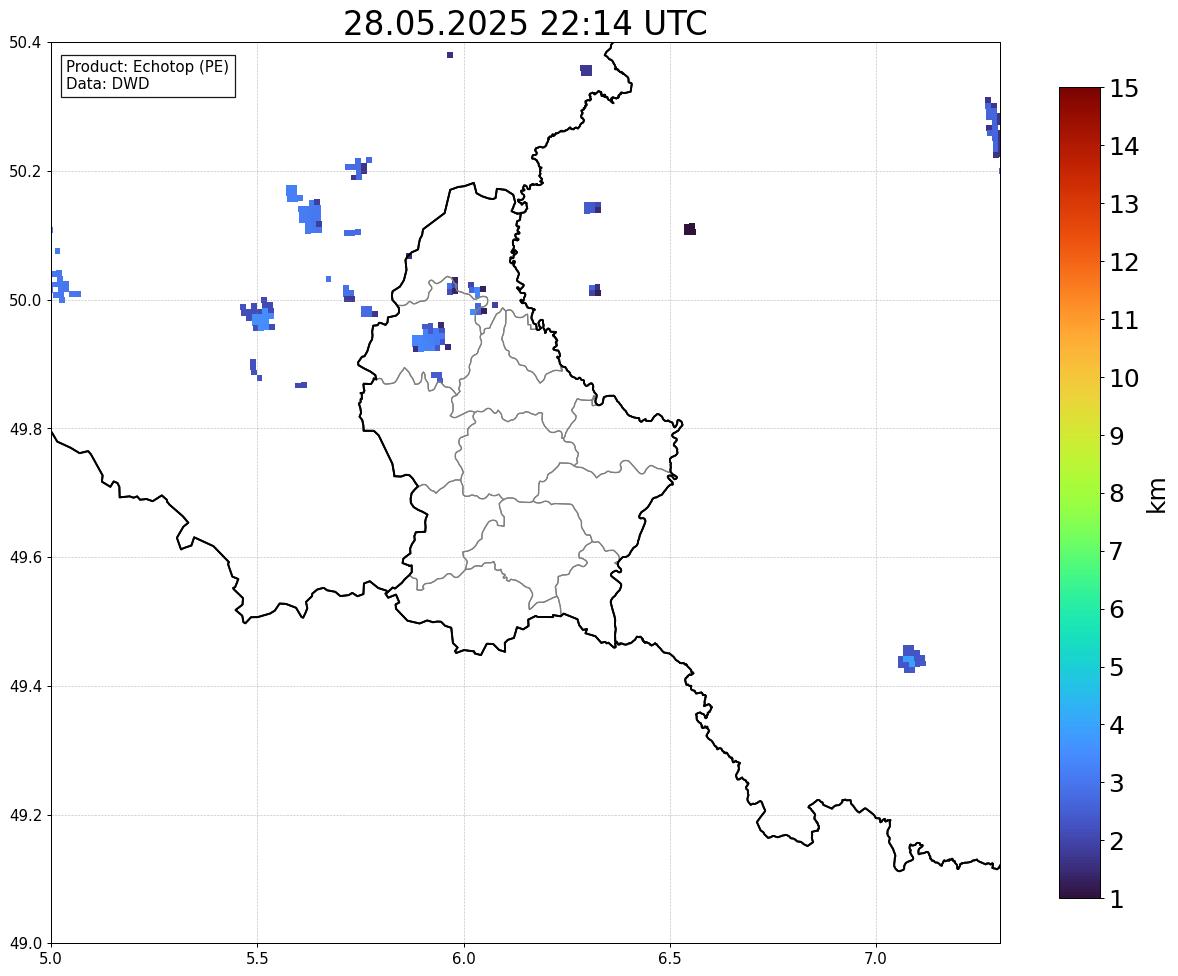Click the colorbar label '9'
Image resolution: width=1178 pixels, height=976 pixels.
[x=1117, y=436]
